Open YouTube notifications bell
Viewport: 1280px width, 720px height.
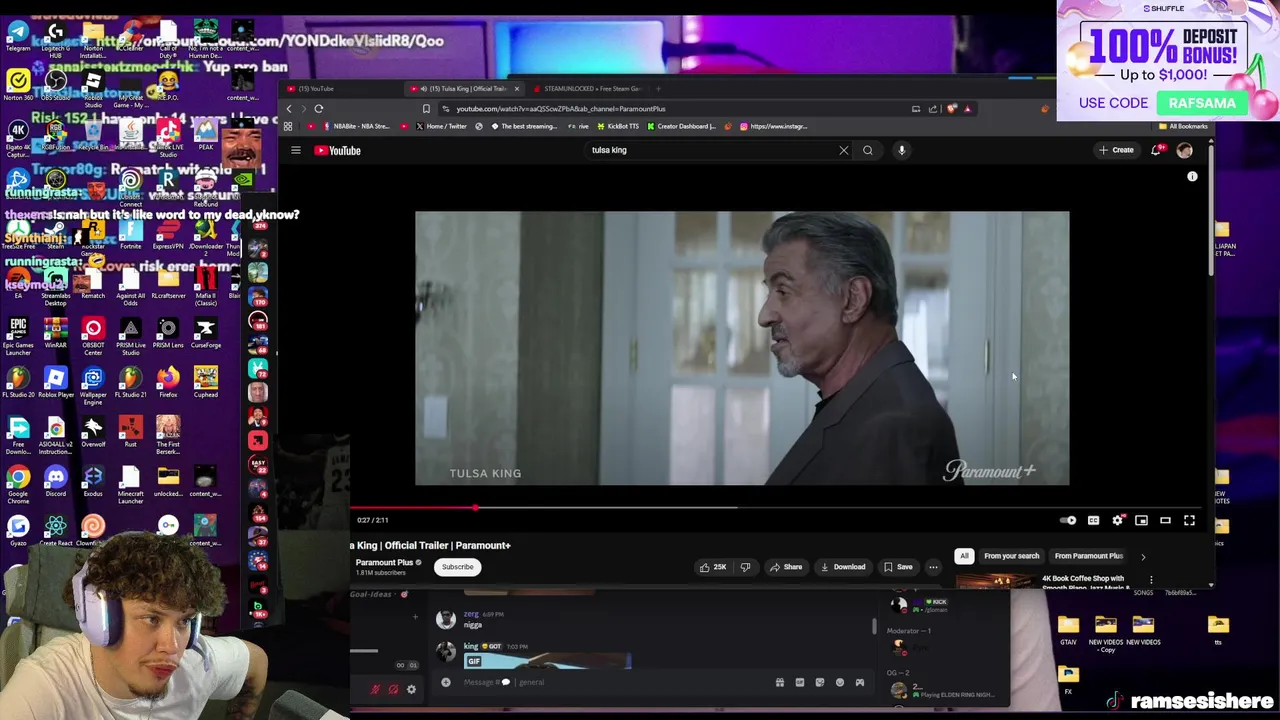(1156, 150)
